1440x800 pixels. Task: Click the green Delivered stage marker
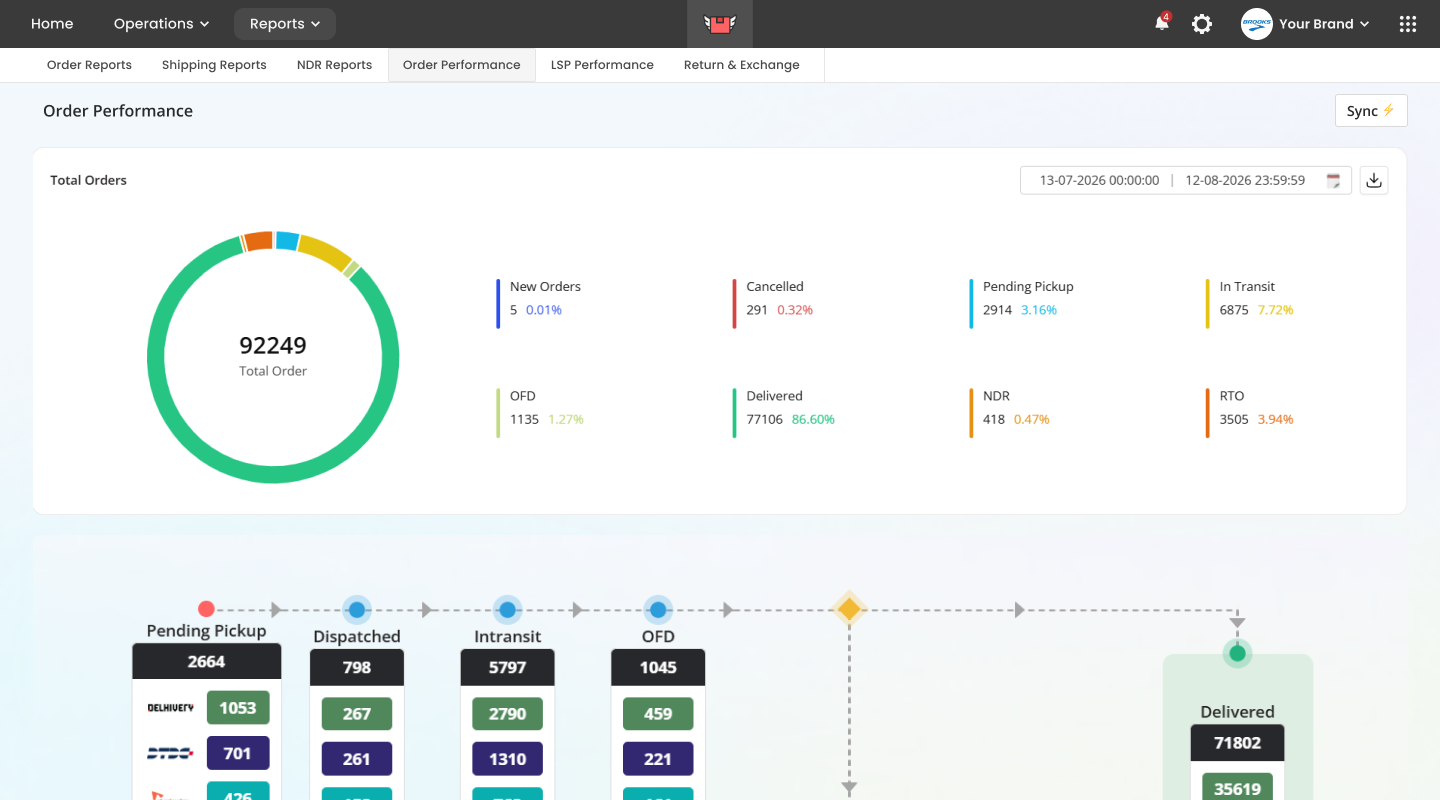(1237, 654)
